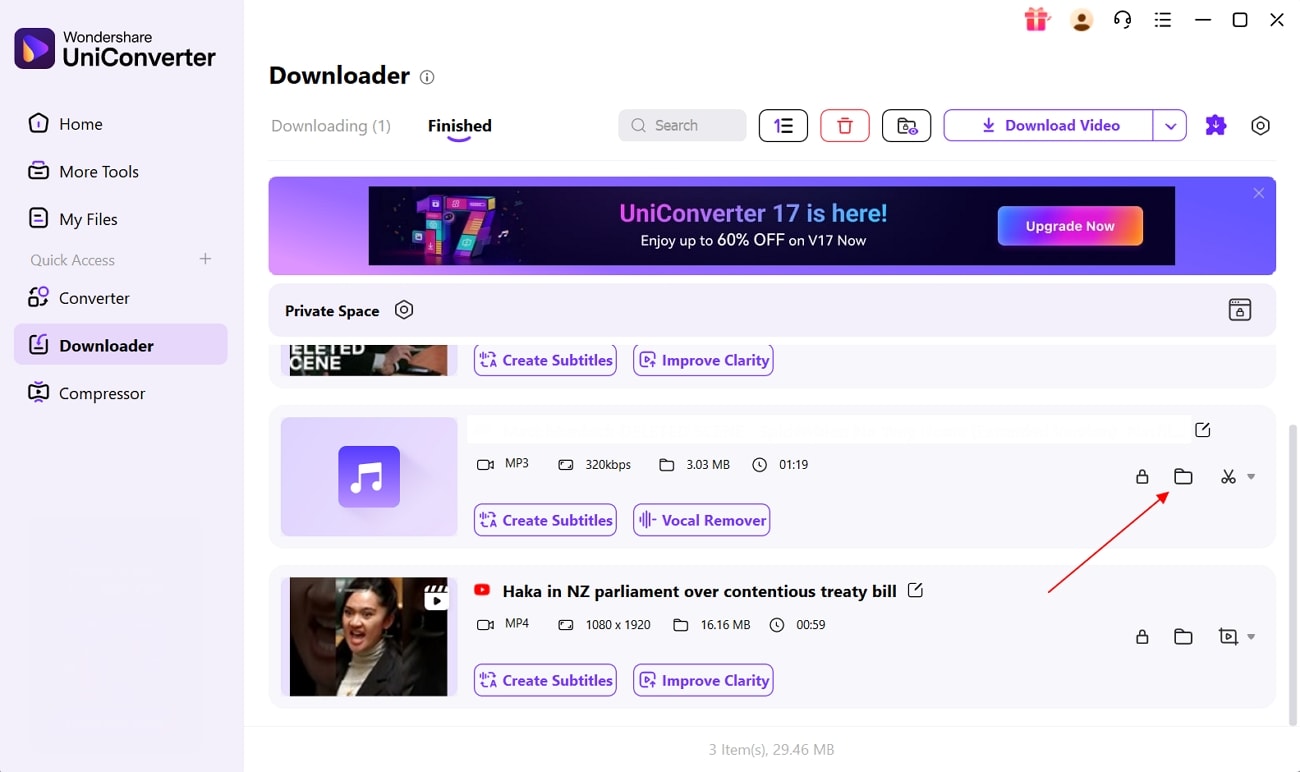This screenshot has height=772, width=1300.
Task: Open the Compressor tool in the sidebar
Action: pos(87,393)
